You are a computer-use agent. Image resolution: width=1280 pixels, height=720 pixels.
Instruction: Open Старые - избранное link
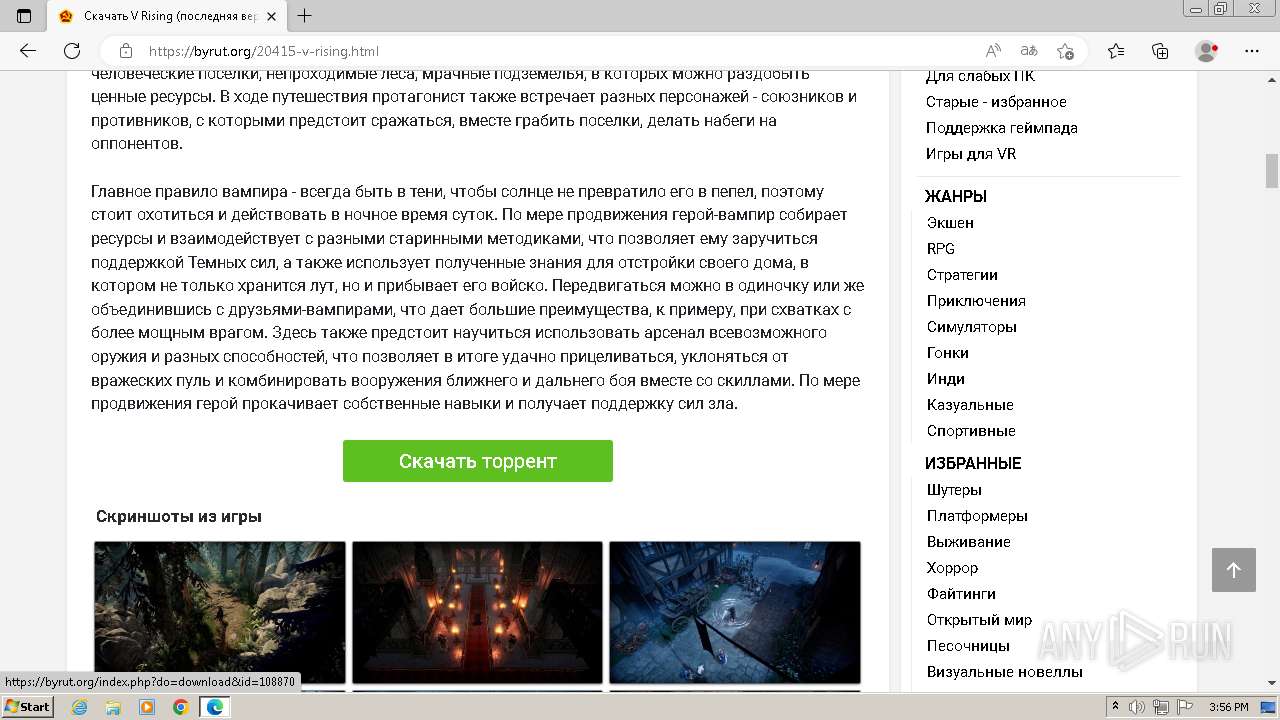click(996, 102)
